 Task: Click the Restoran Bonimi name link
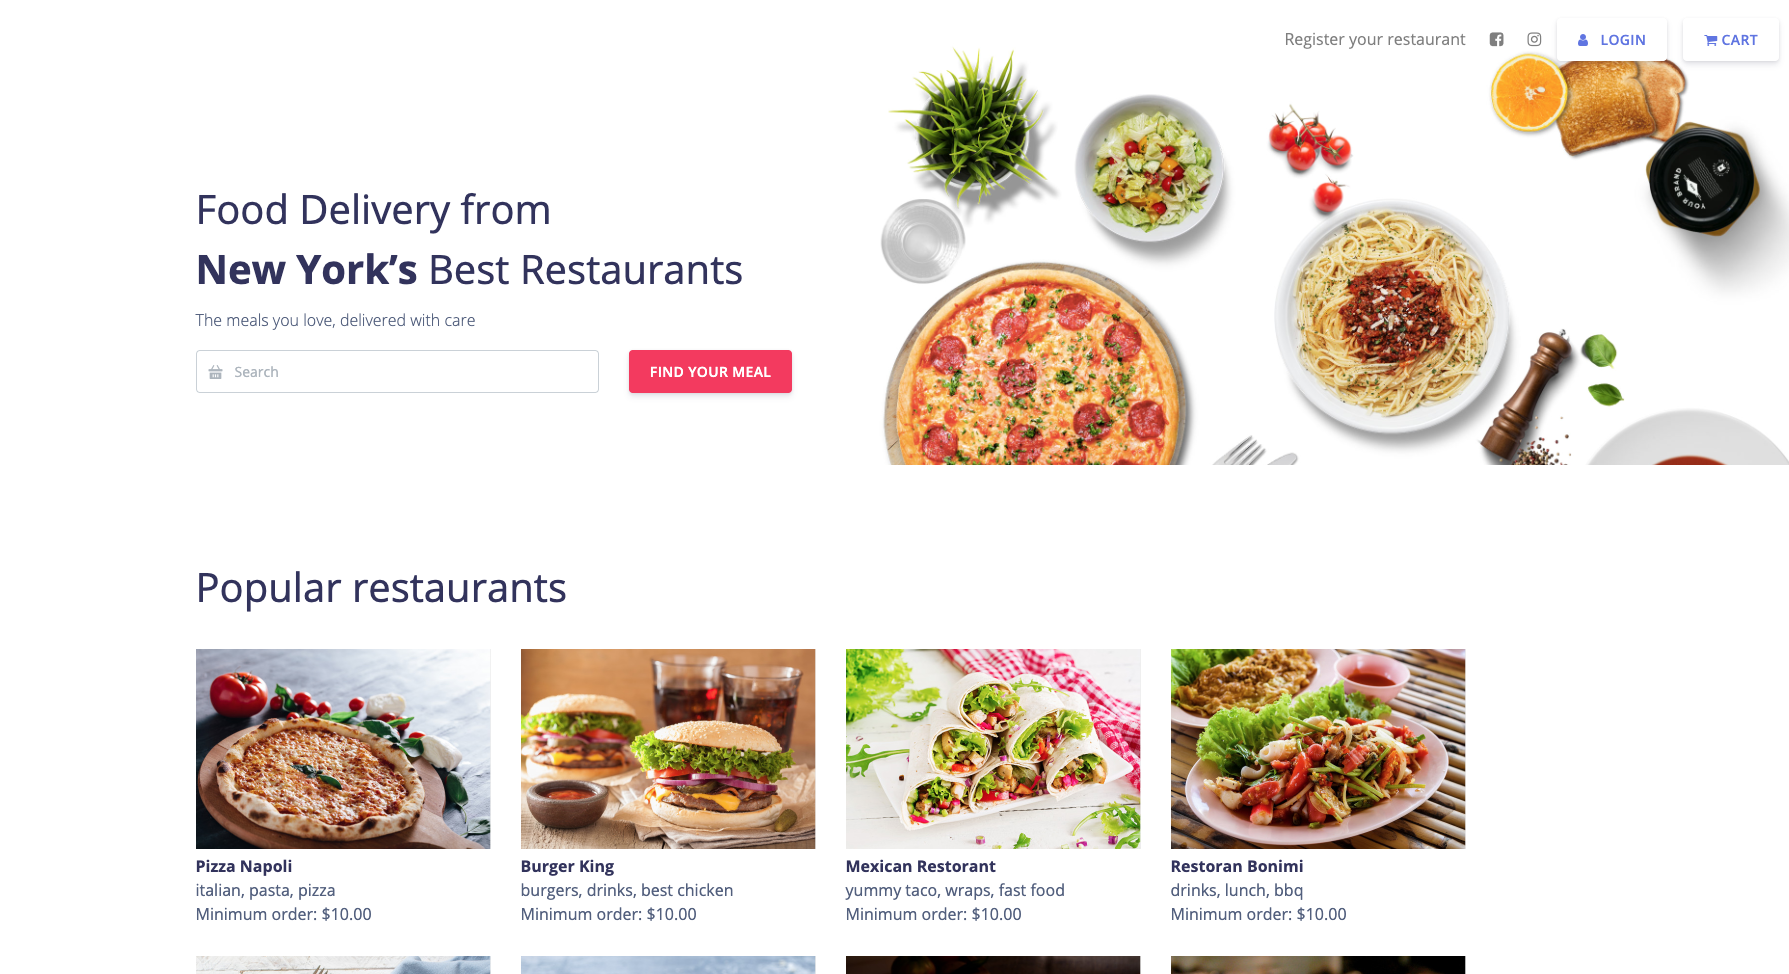[1237, 866]
